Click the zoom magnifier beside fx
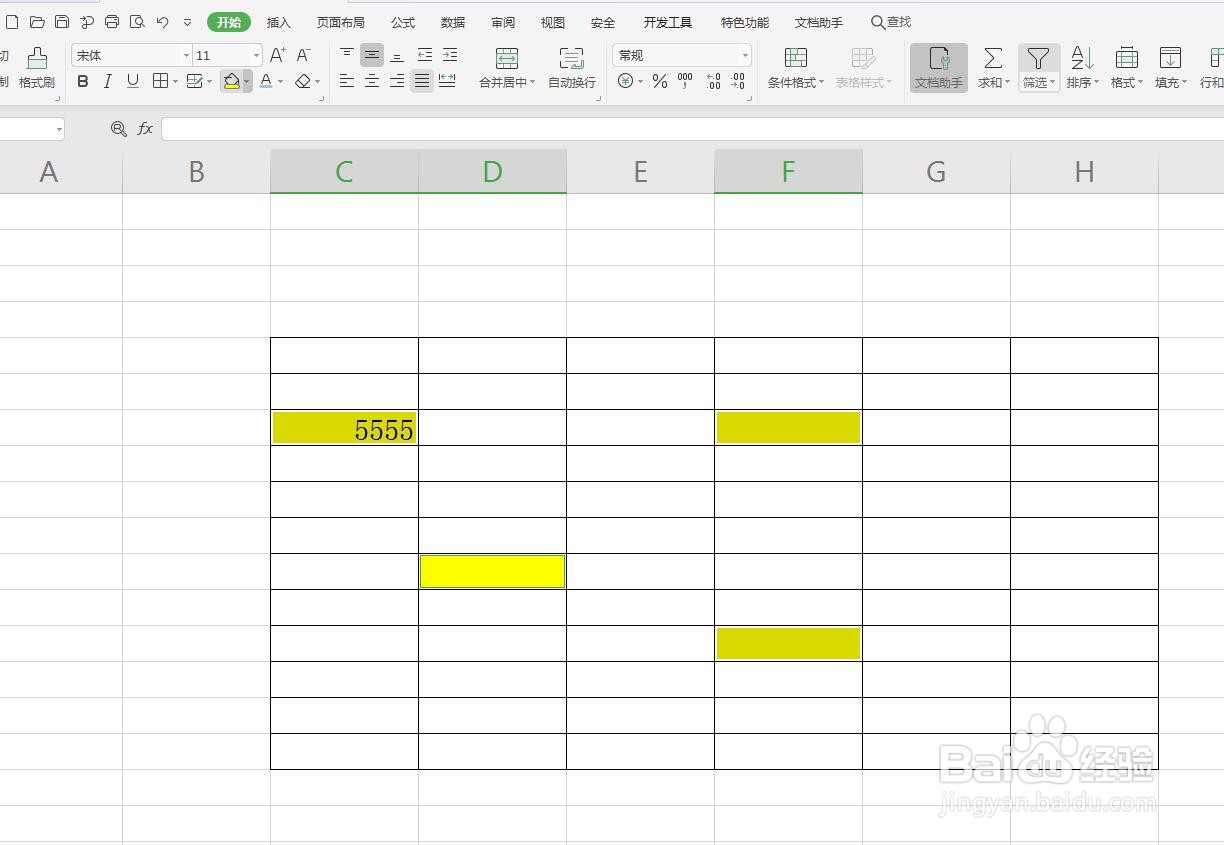1224x845 pixels. click(x=119, y=128)
